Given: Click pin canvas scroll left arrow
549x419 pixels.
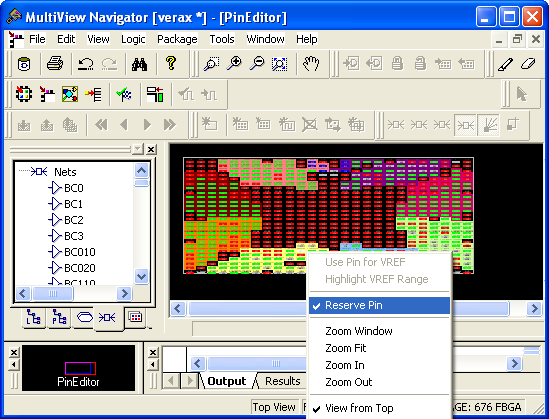Looking at the screenshot, I should [x=178, y=309].
